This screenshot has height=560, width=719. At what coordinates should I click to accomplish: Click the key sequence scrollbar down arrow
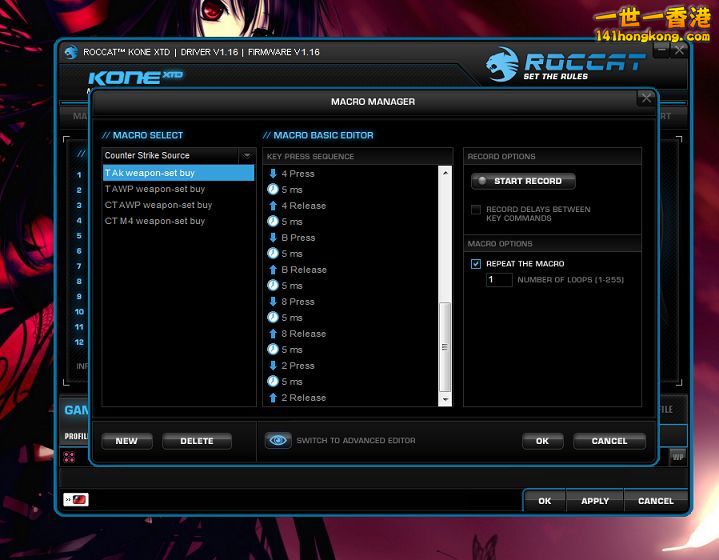click(x=445, y=399)
